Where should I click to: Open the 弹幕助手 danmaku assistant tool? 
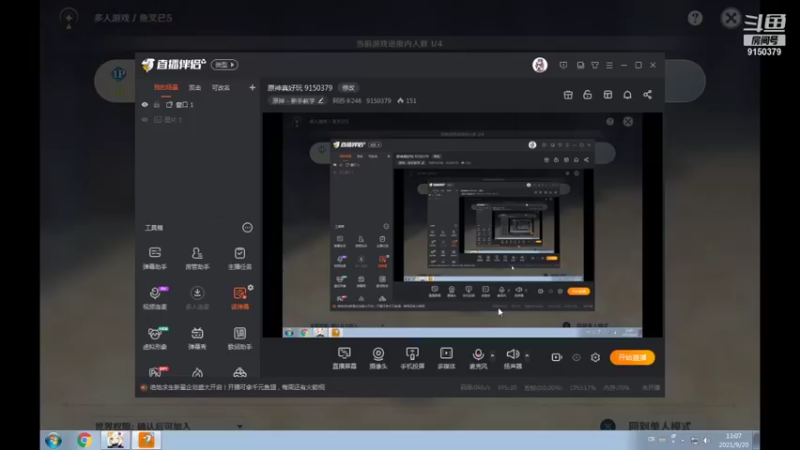point(155,258)
